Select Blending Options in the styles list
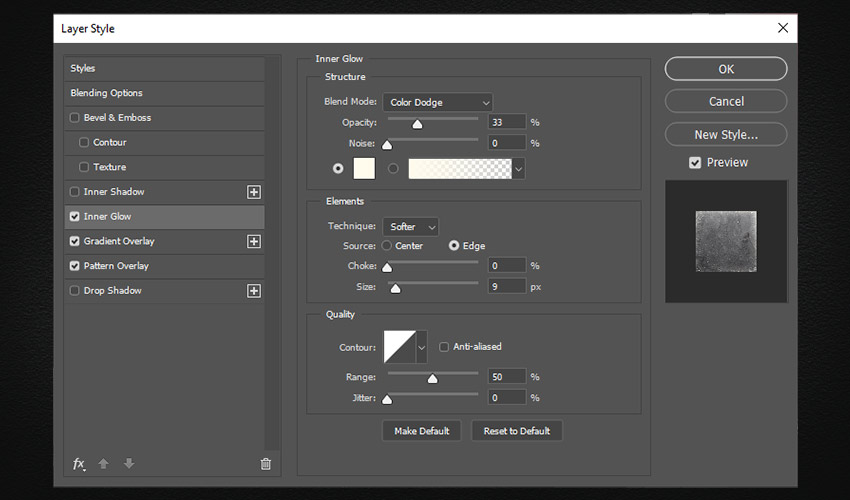The width and height of the screenshot is (850, 500). (106, 93)
